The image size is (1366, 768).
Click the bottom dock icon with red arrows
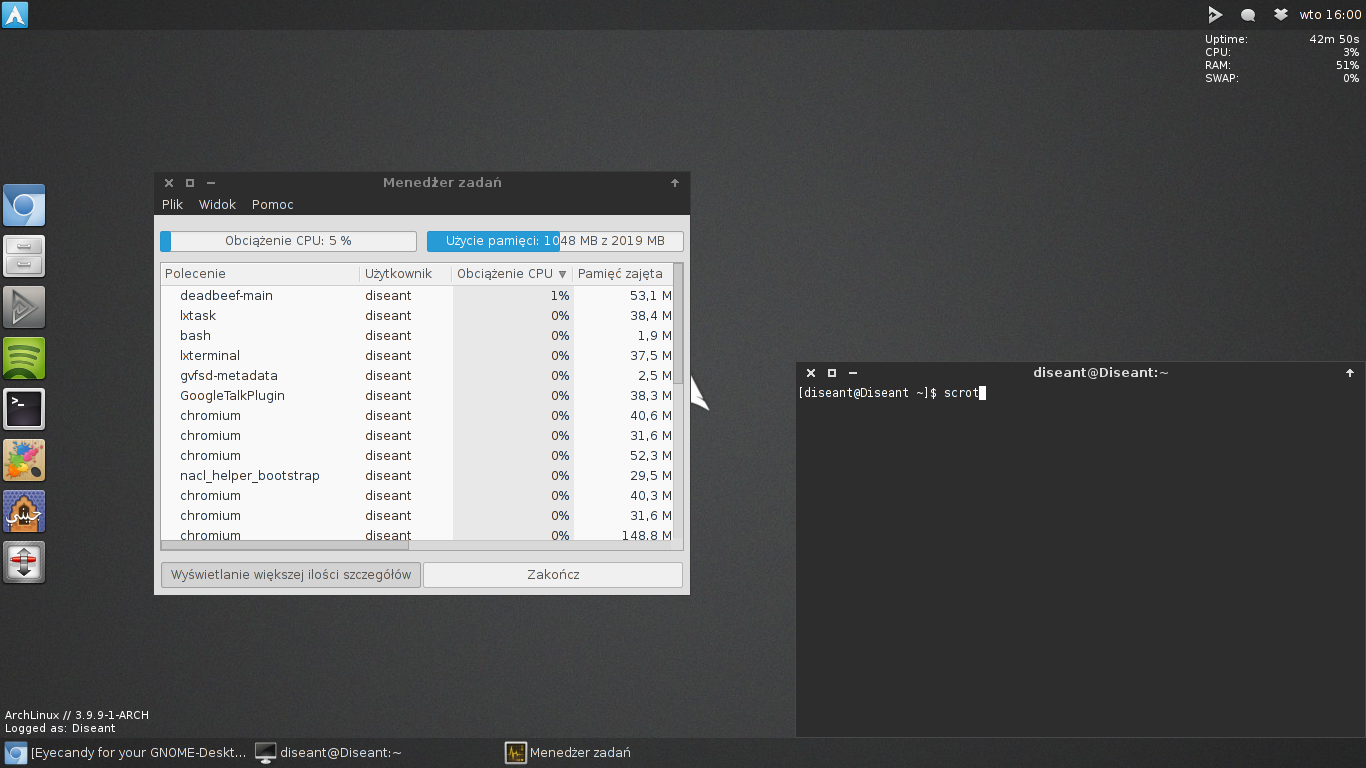(x=24, y=562)
